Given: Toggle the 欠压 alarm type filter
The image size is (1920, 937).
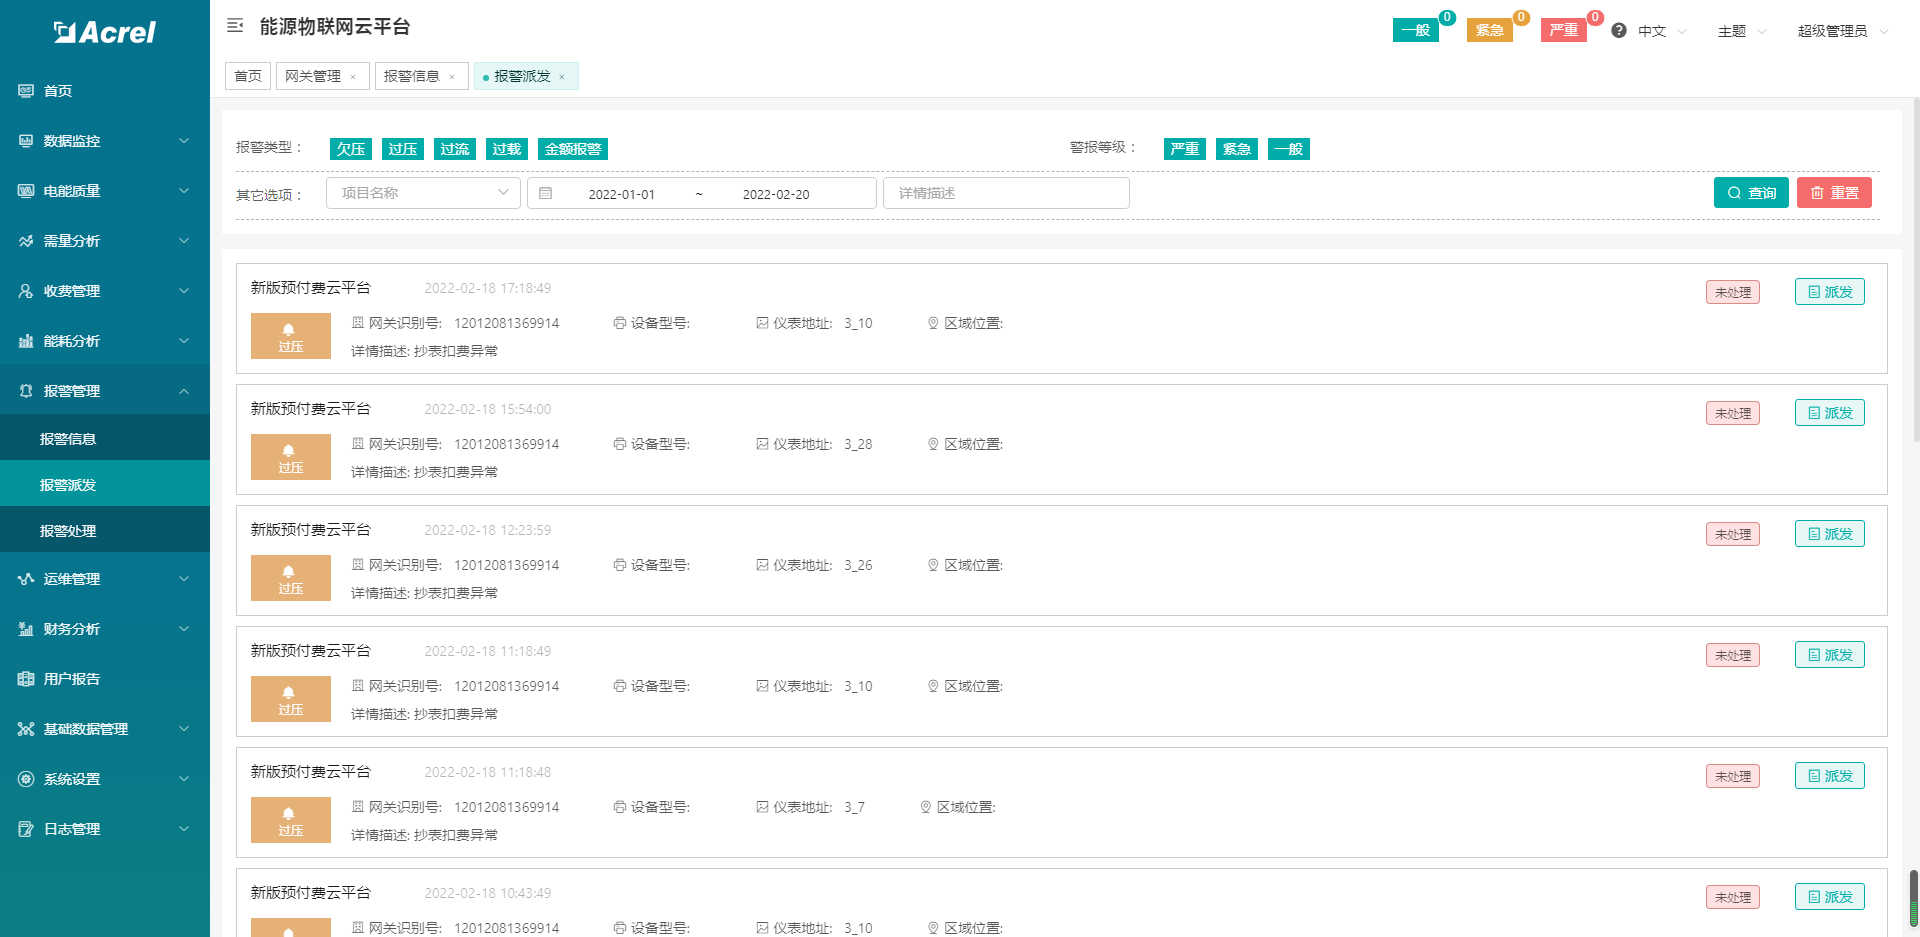Looking at the screenshot, I should pos(351,149).
